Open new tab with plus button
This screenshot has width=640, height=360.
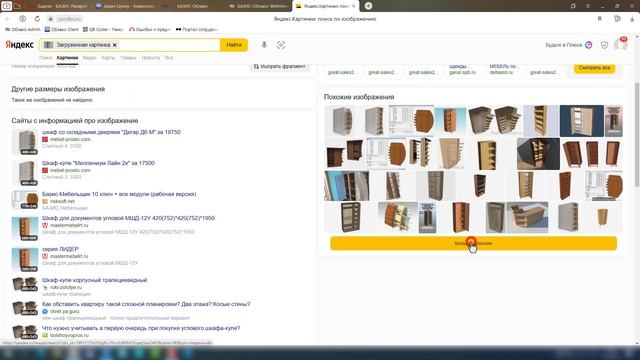(368, 6)
